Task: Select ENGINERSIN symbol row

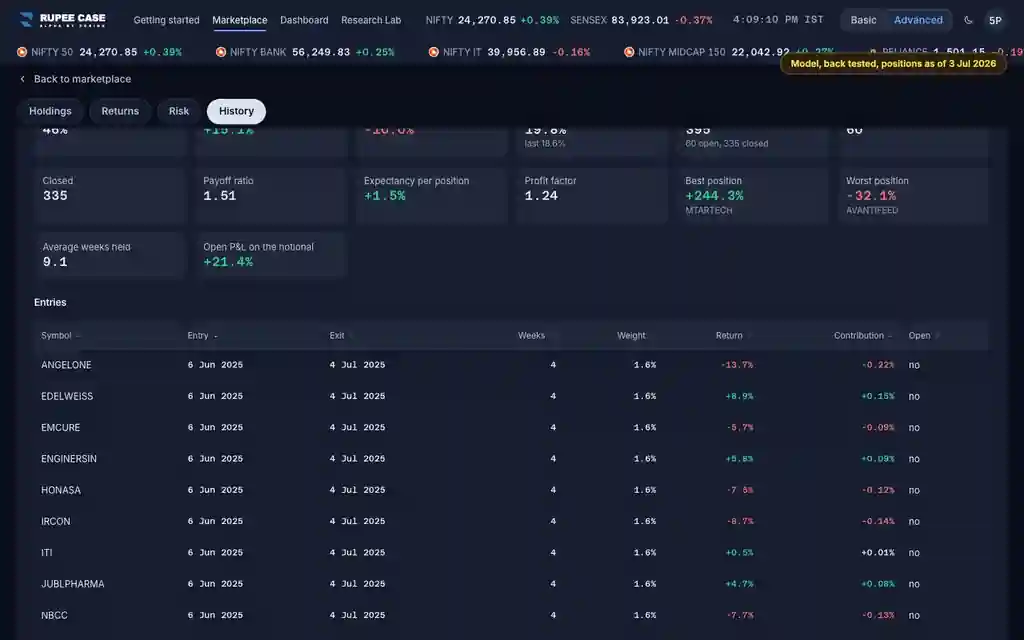Action: (x=511, y=459)
